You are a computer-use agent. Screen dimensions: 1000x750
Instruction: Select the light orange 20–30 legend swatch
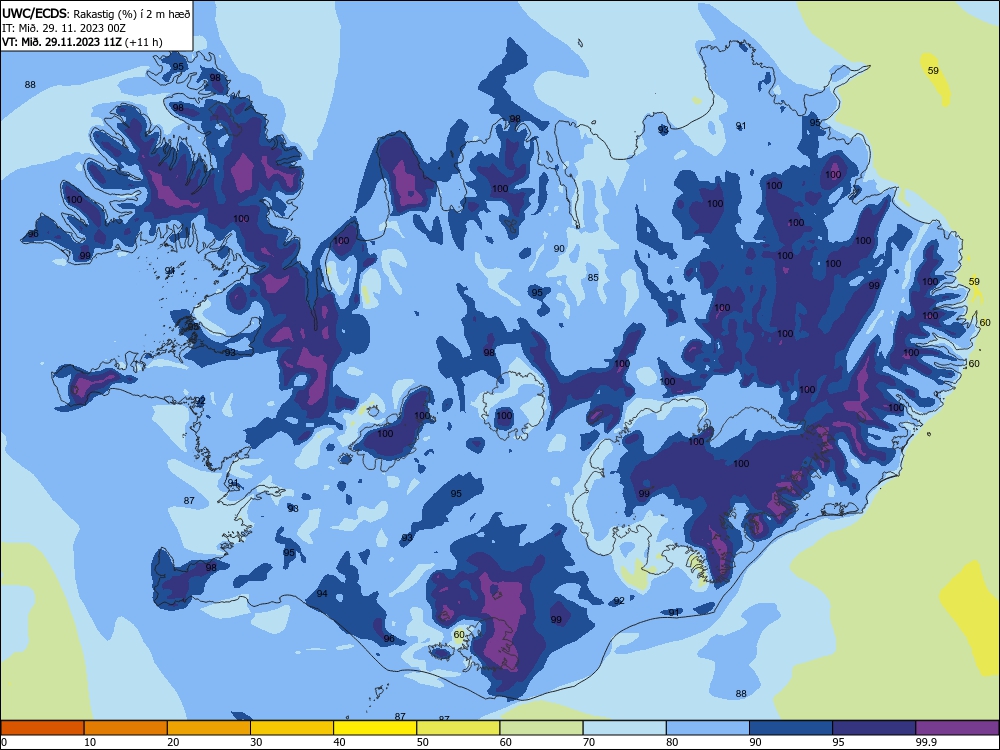click(x=209, y=728)
